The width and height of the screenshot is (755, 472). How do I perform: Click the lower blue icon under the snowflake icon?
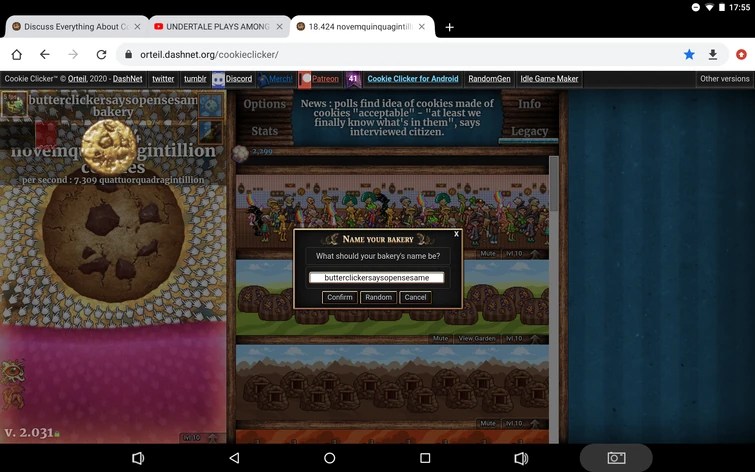(x=210, y=131)
